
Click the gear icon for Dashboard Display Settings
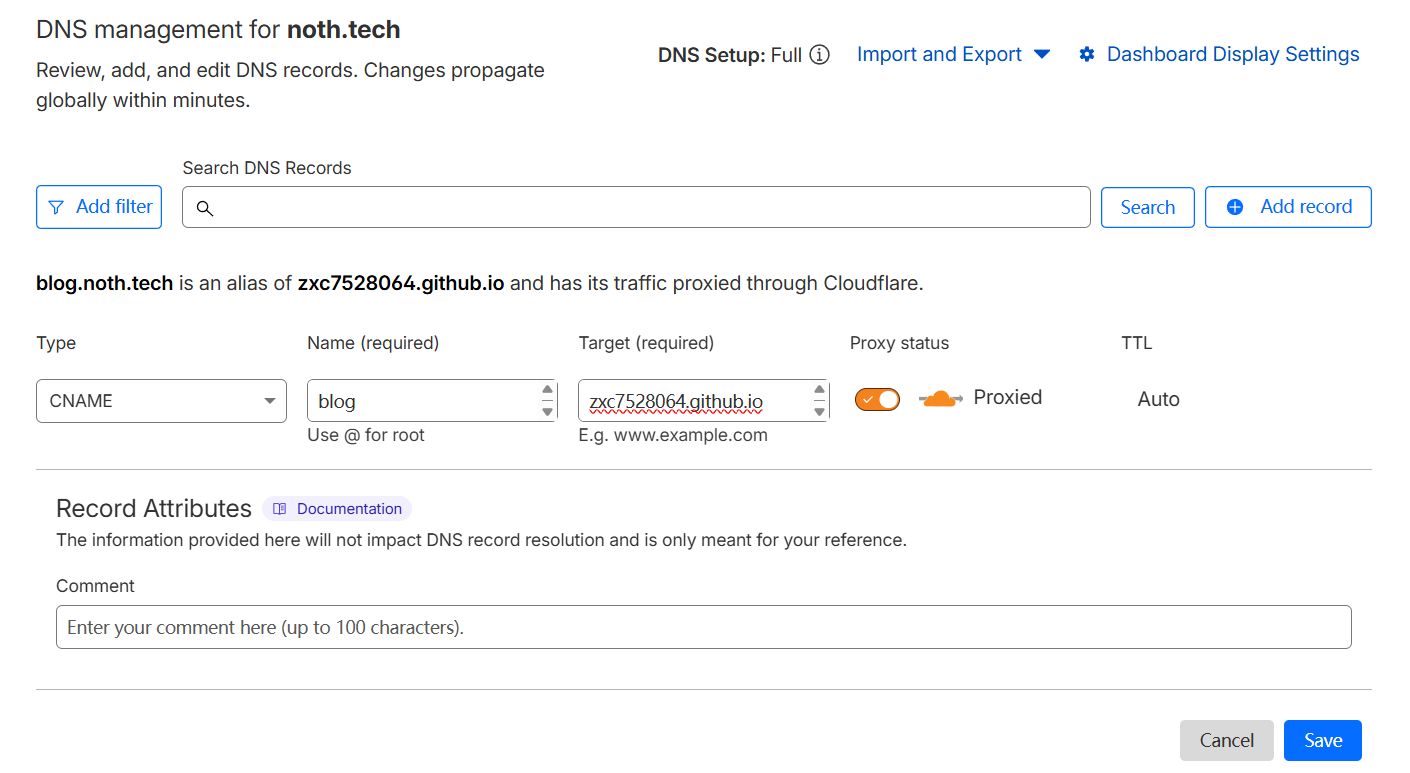pyautogui.click(x=1087, y=55)
